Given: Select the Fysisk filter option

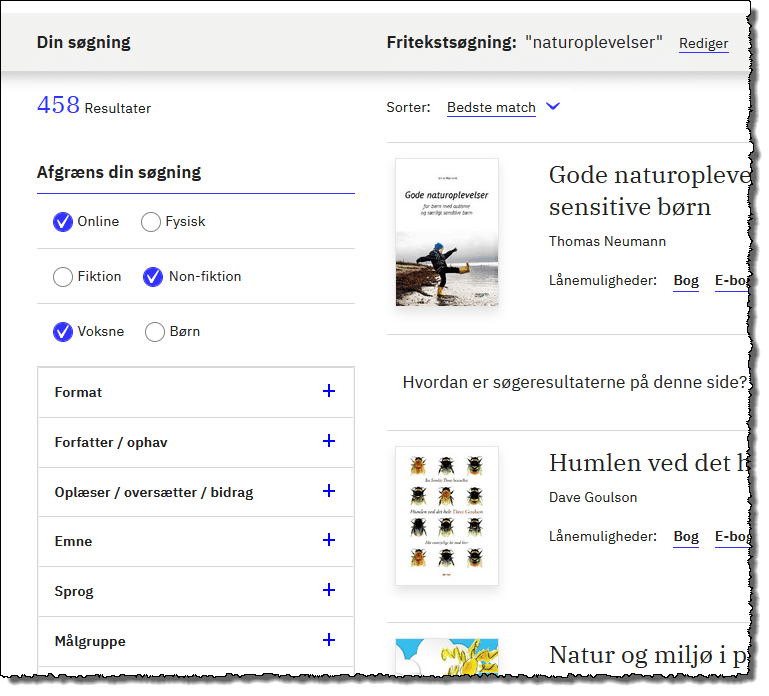Looking at the screenshot, I should (x=151, y=222).
